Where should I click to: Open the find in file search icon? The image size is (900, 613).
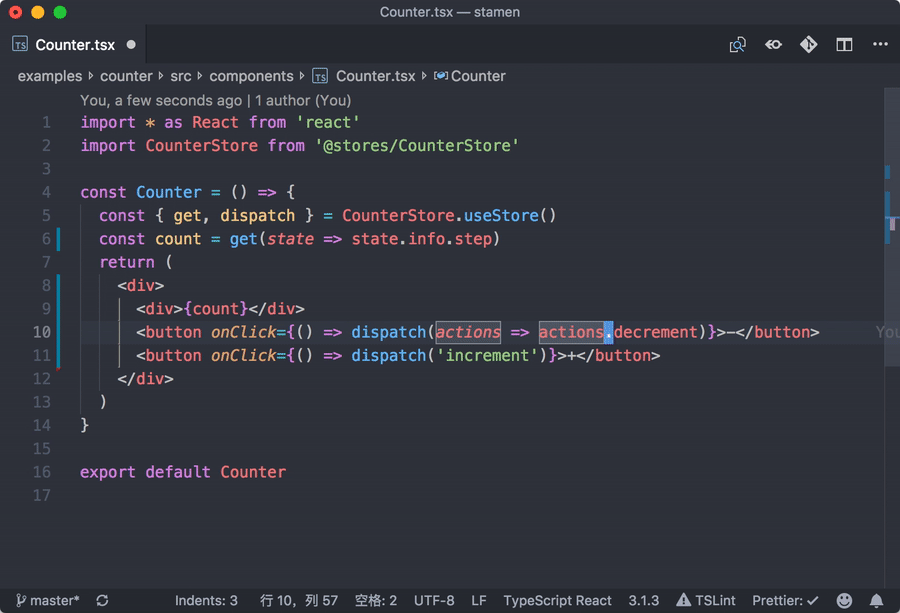pos(738,44)
